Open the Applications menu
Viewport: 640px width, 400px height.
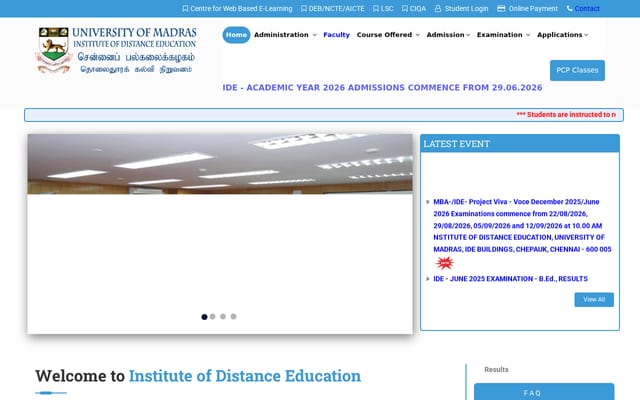560,35
